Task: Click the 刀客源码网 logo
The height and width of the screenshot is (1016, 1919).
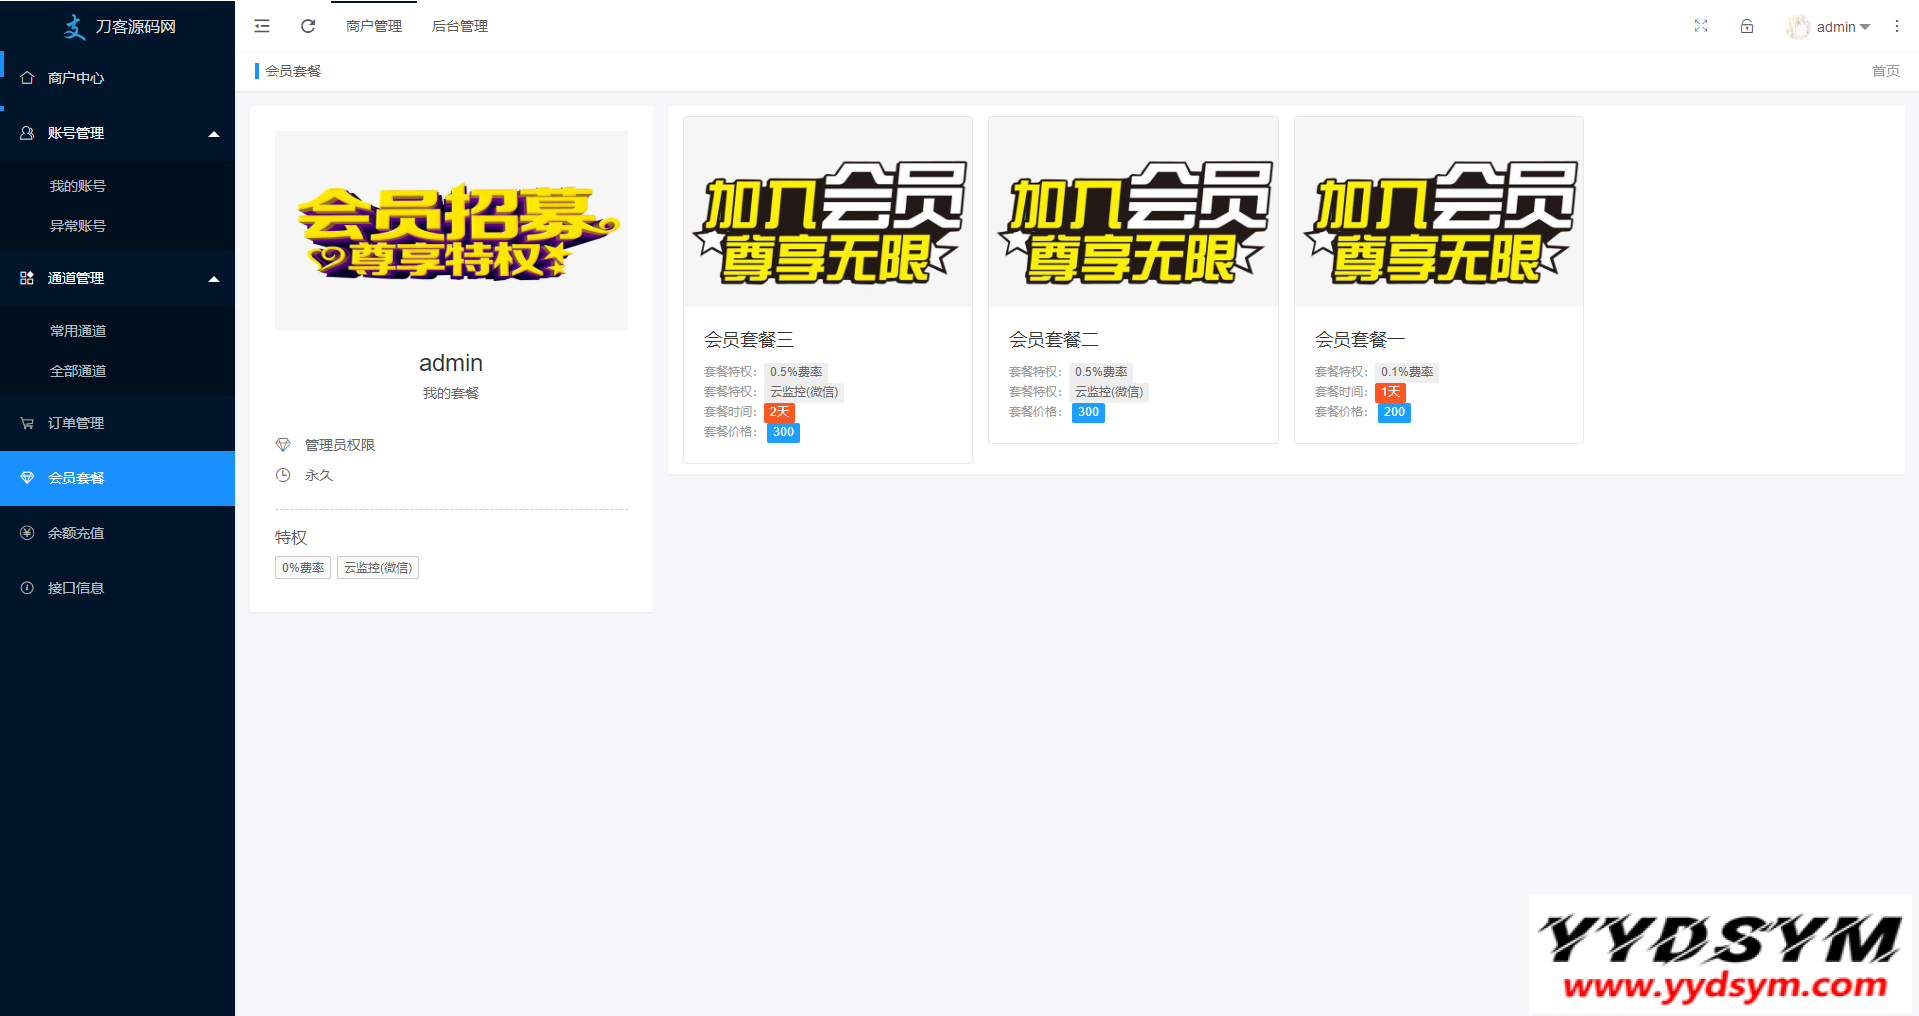Action: [x=118, y=26]
